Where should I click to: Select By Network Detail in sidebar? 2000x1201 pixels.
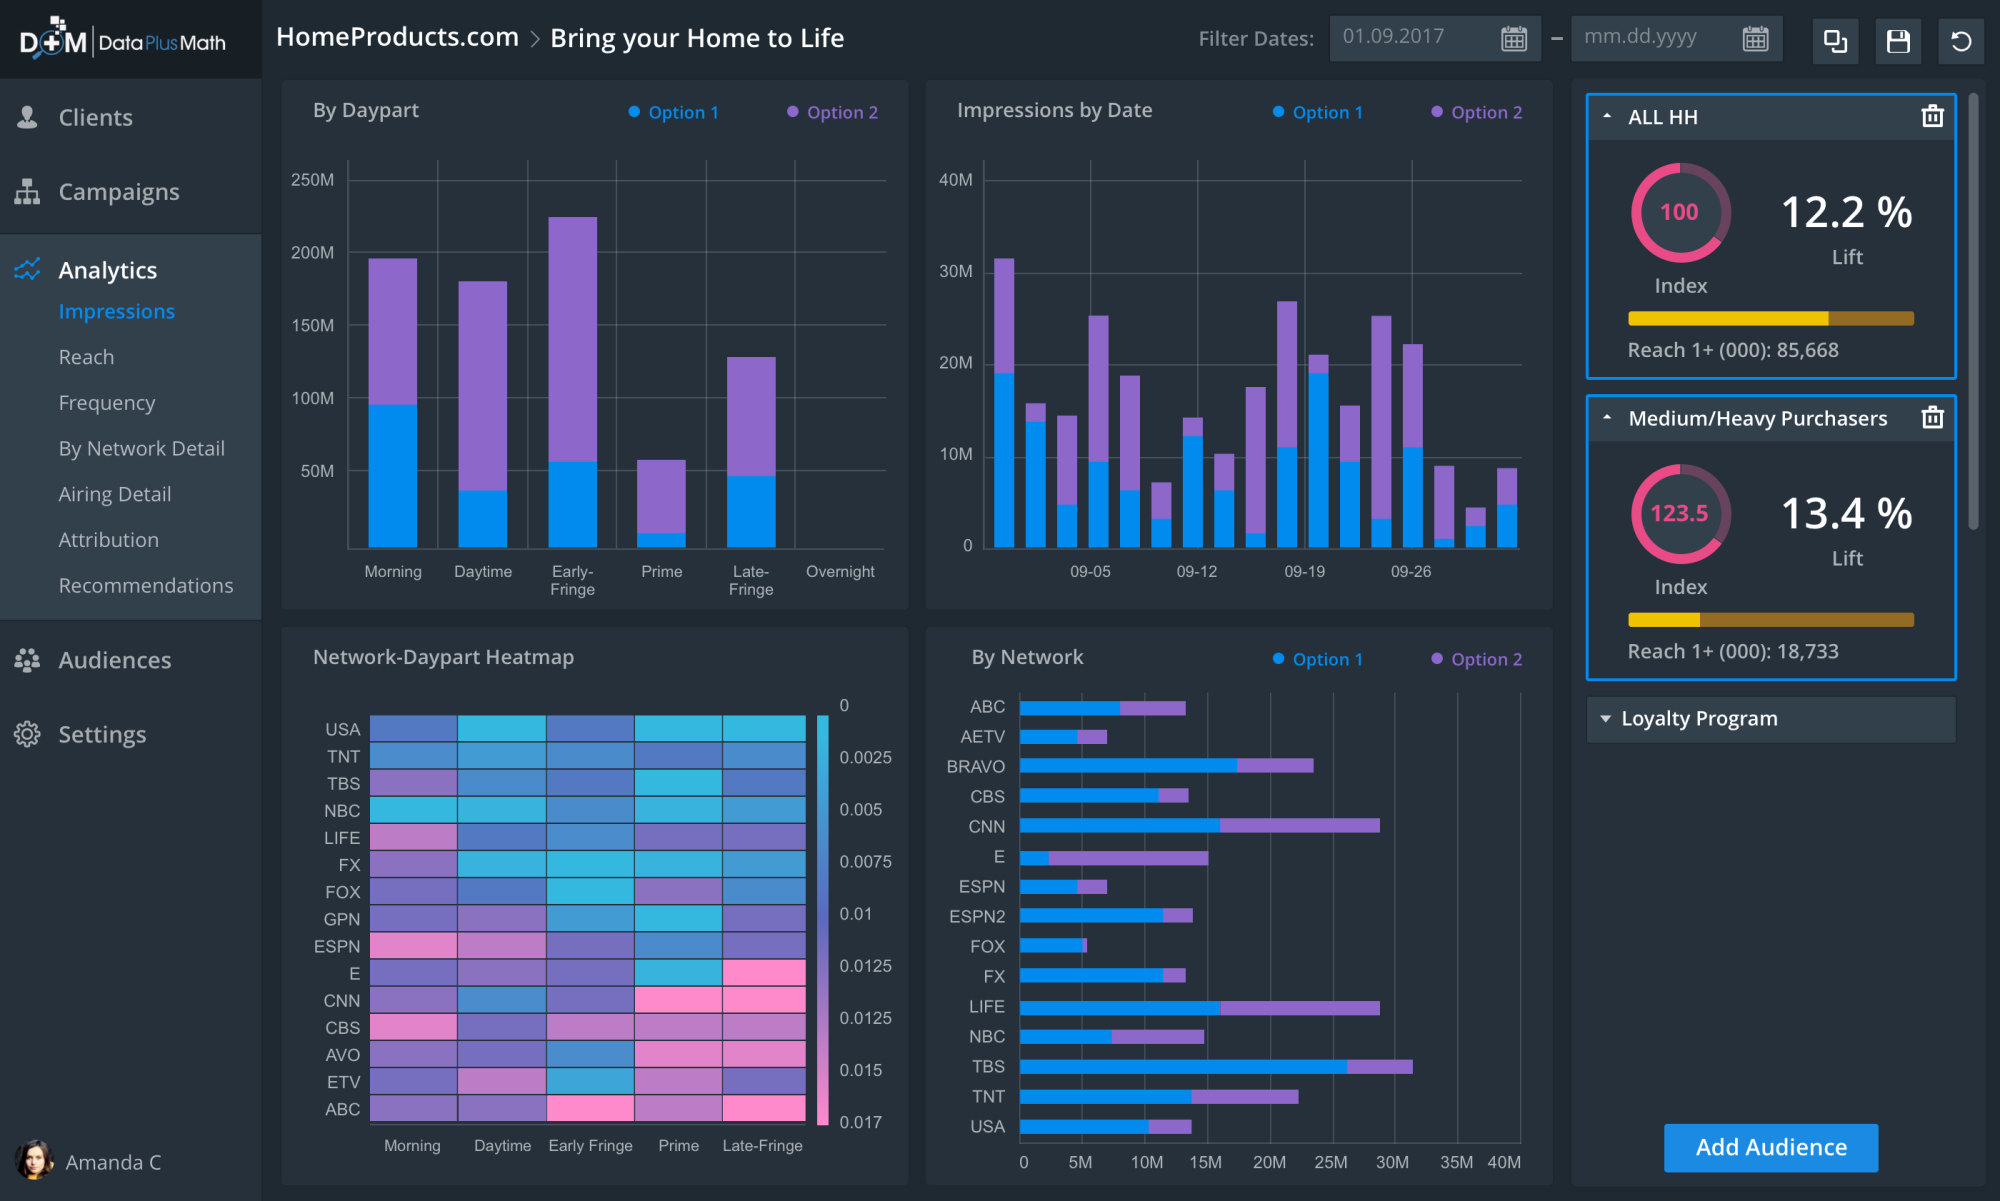(141, 448)
